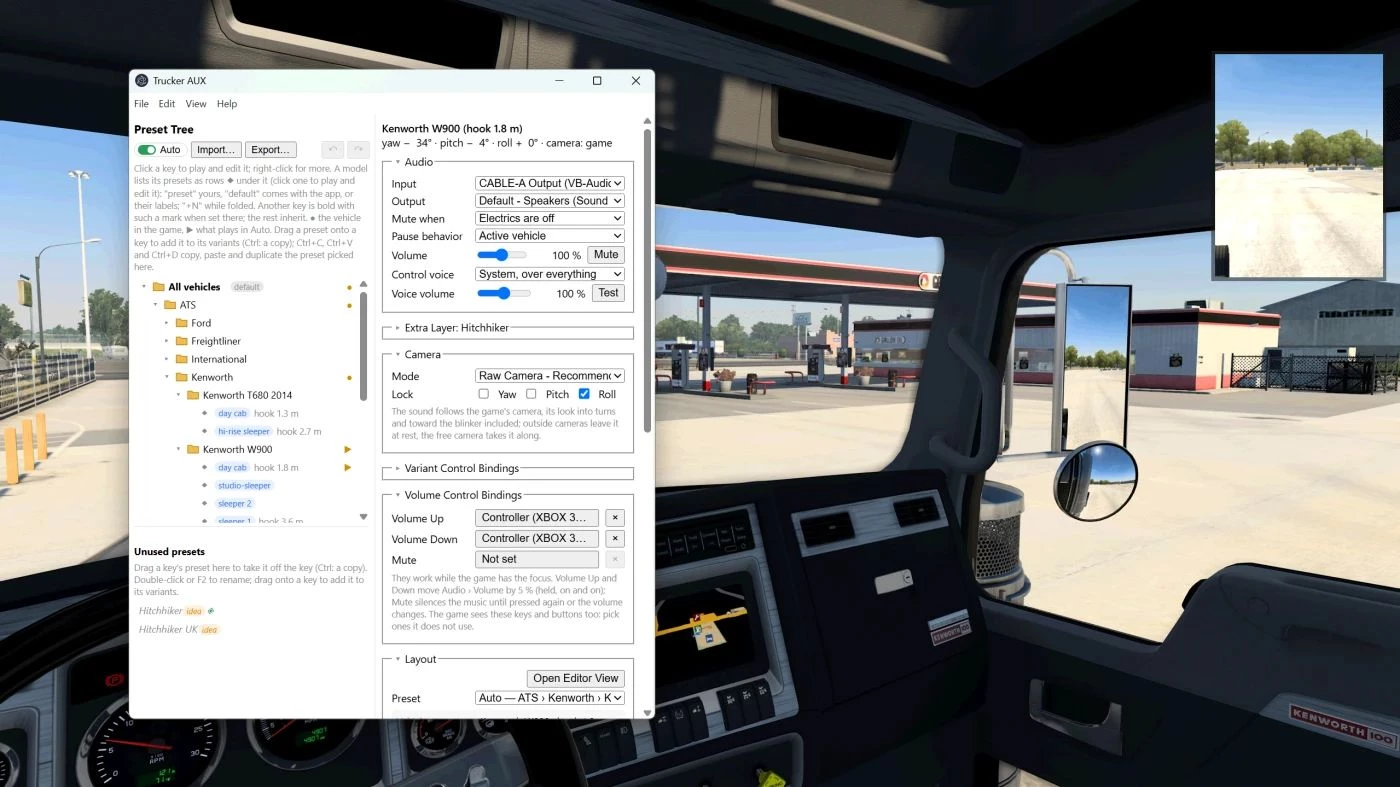Click the green icon beside the Hitchhiker preset
The width and height of the screenshot is (1400, 787).
pyautogui.click(x=211, y=611)
